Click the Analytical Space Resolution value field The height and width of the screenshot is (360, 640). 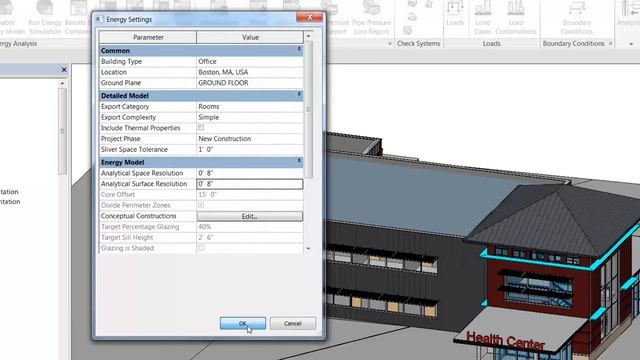250,173
